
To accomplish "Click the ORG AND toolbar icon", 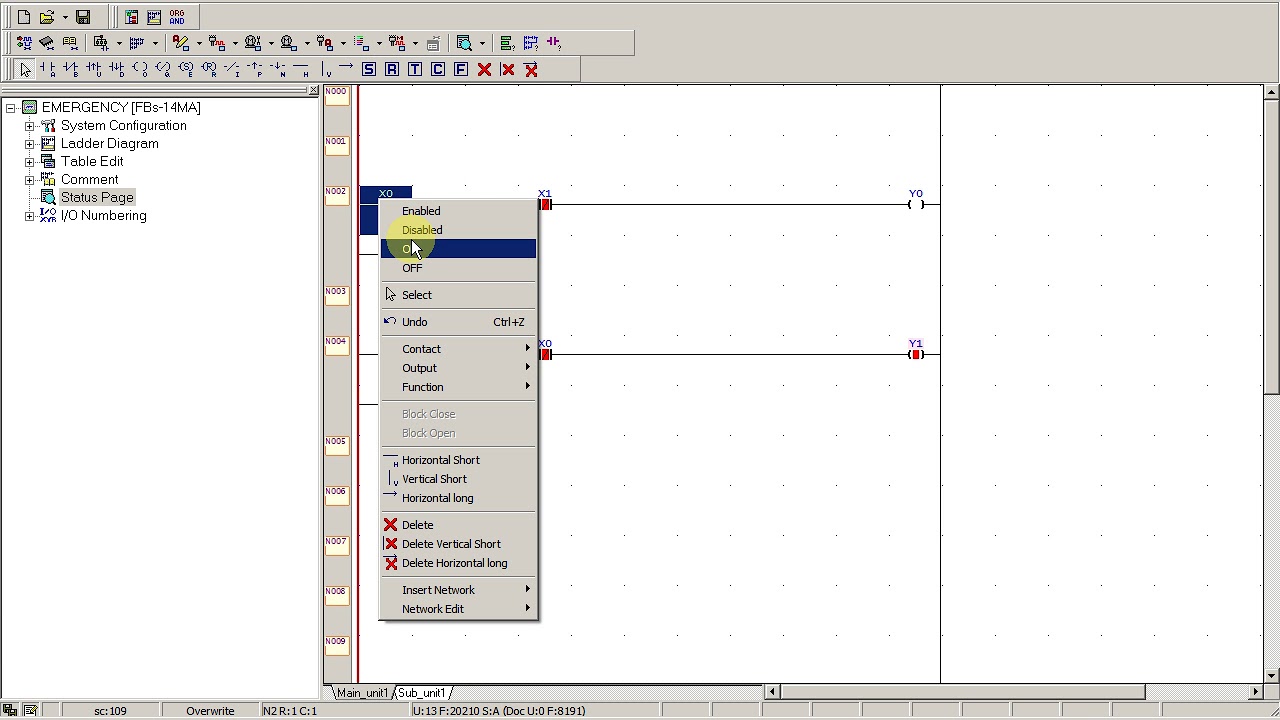I will click(x=177, y=17).
